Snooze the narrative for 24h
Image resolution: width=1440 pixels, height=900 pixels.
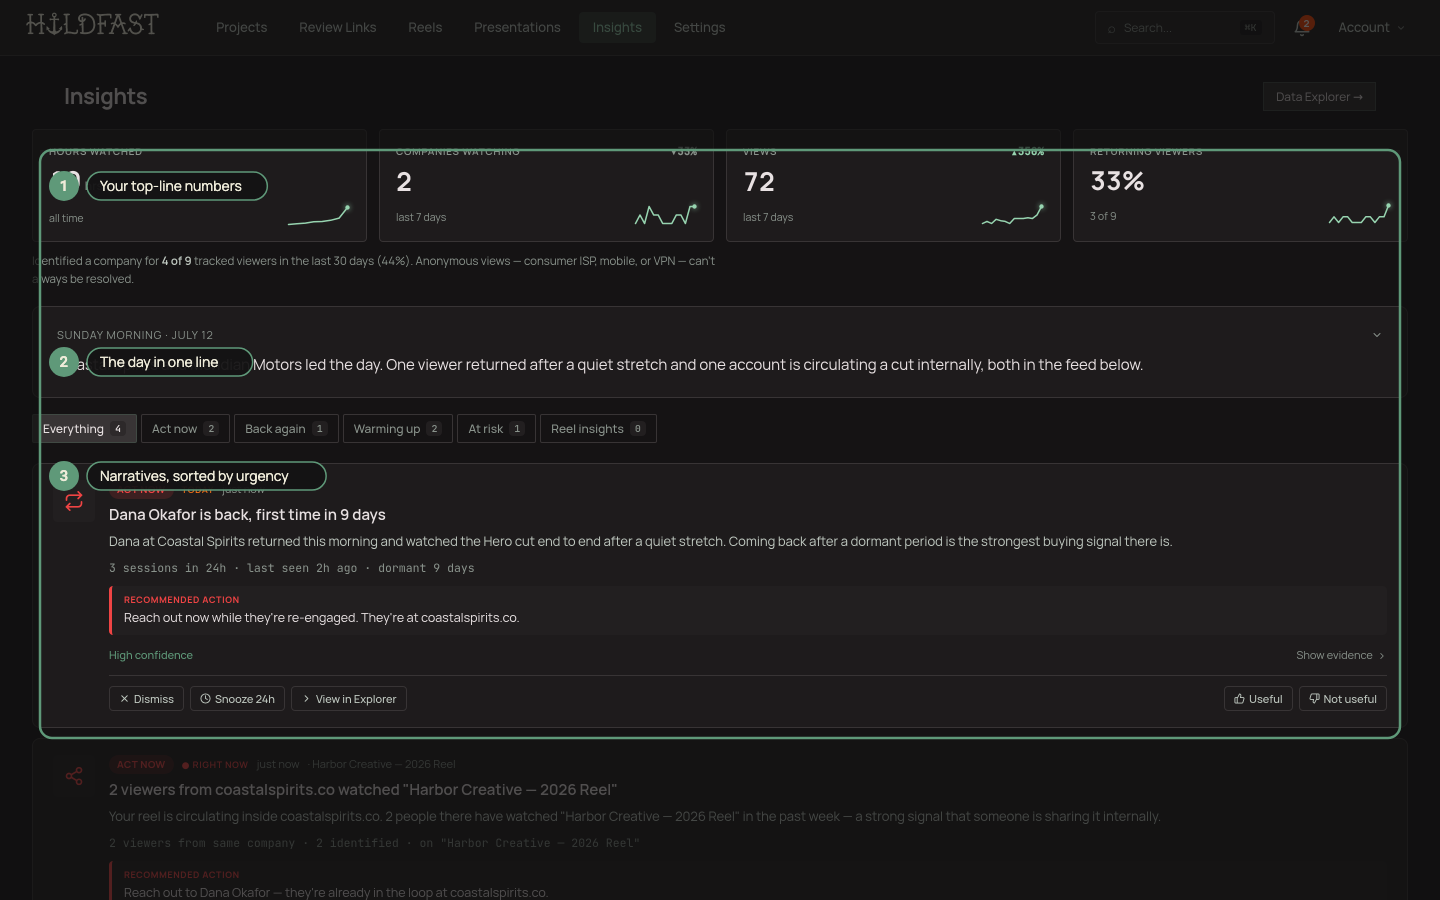(237, 699)
